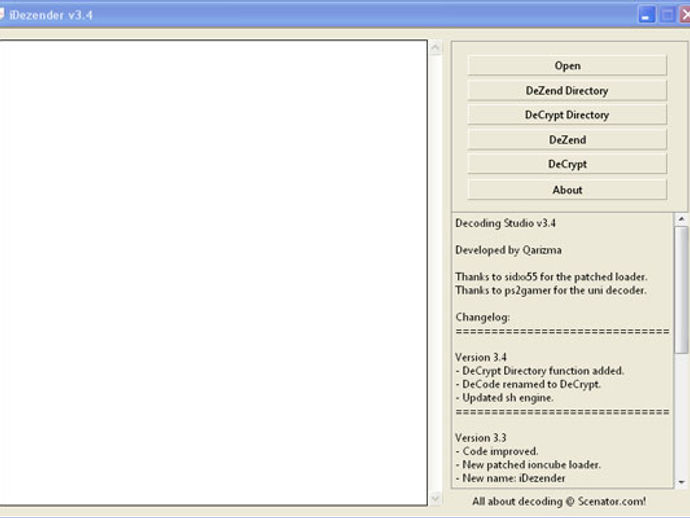The height and width of the screenshot is (518, 690).
Task: Choose the DeCrypt Directory button
Action: click(x=567, y=115)
